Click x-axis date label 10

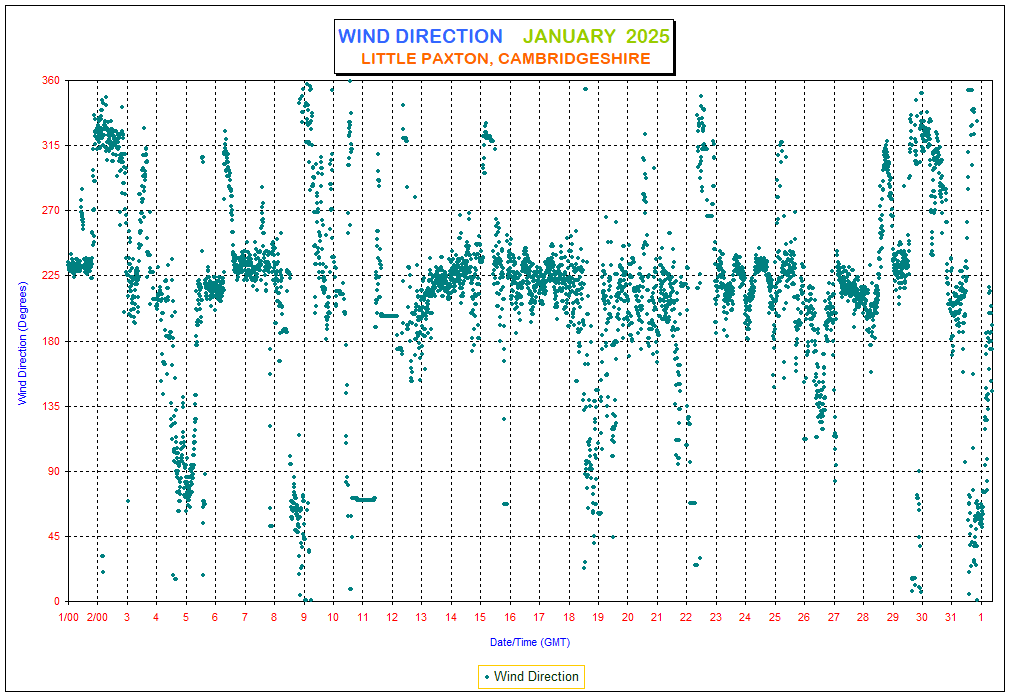point(333,617)
